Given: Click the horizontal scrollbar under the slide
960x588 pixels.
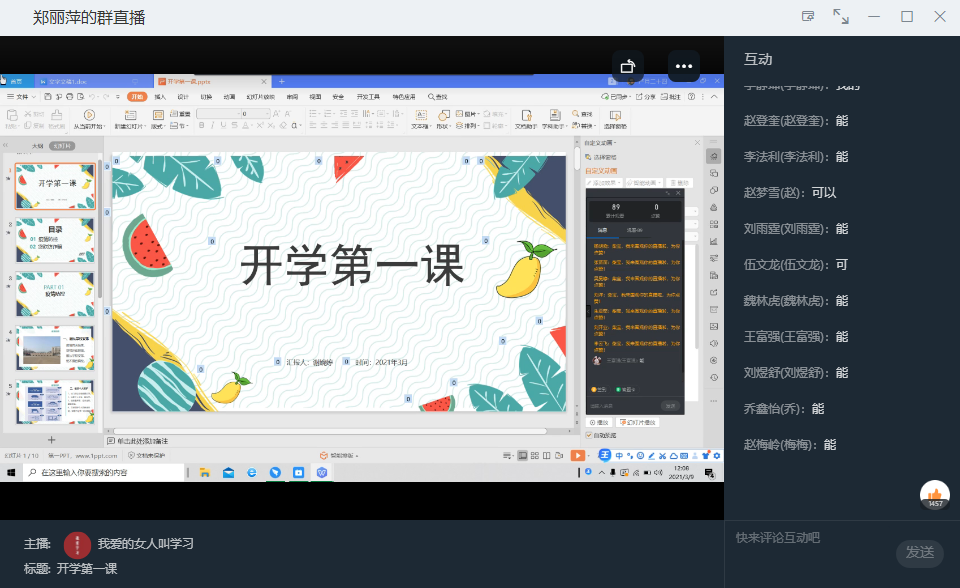Looking at the screenshot, I should click(x=340, y=431).
